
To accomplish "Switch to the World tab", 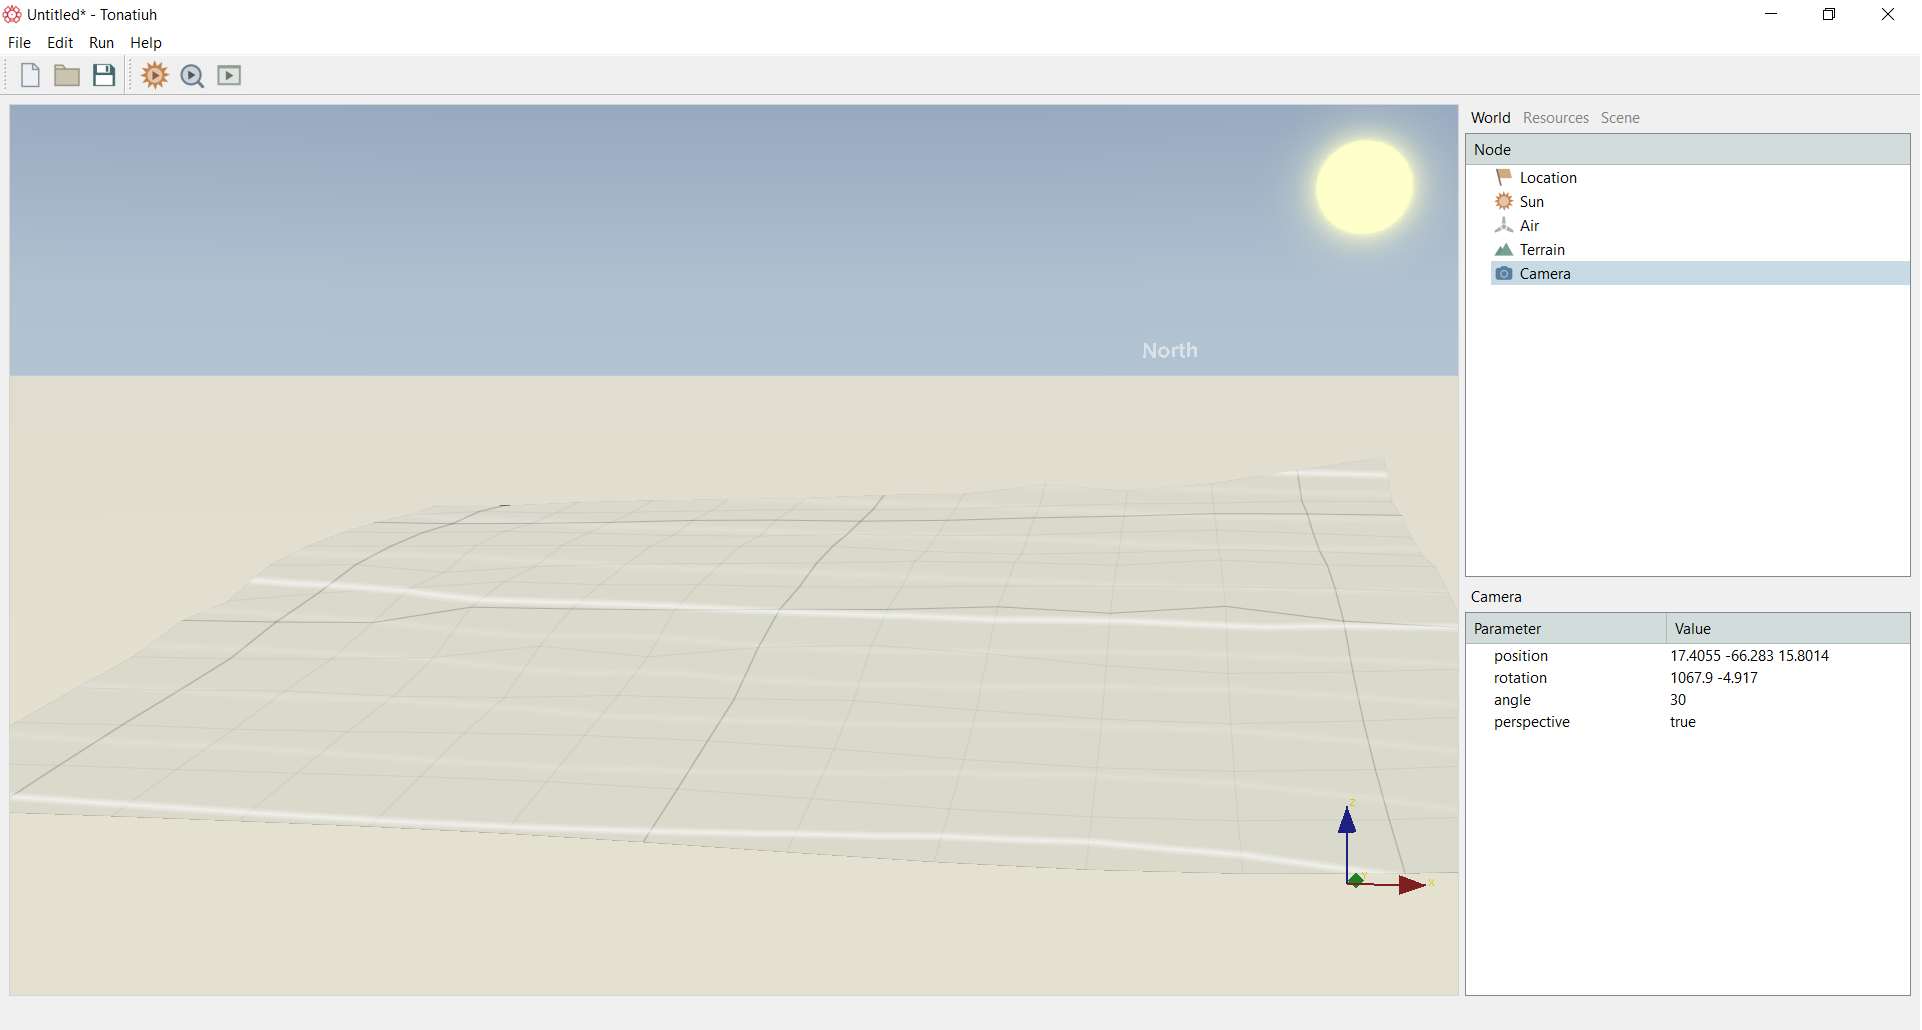I will point(1490,118).
